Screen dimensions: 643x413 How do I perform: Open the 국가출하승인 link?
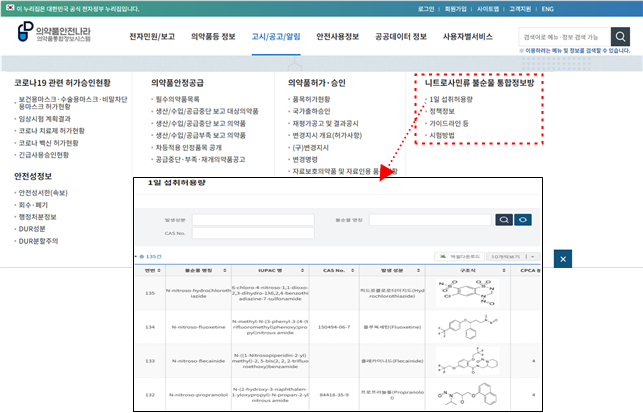(311, 111)
